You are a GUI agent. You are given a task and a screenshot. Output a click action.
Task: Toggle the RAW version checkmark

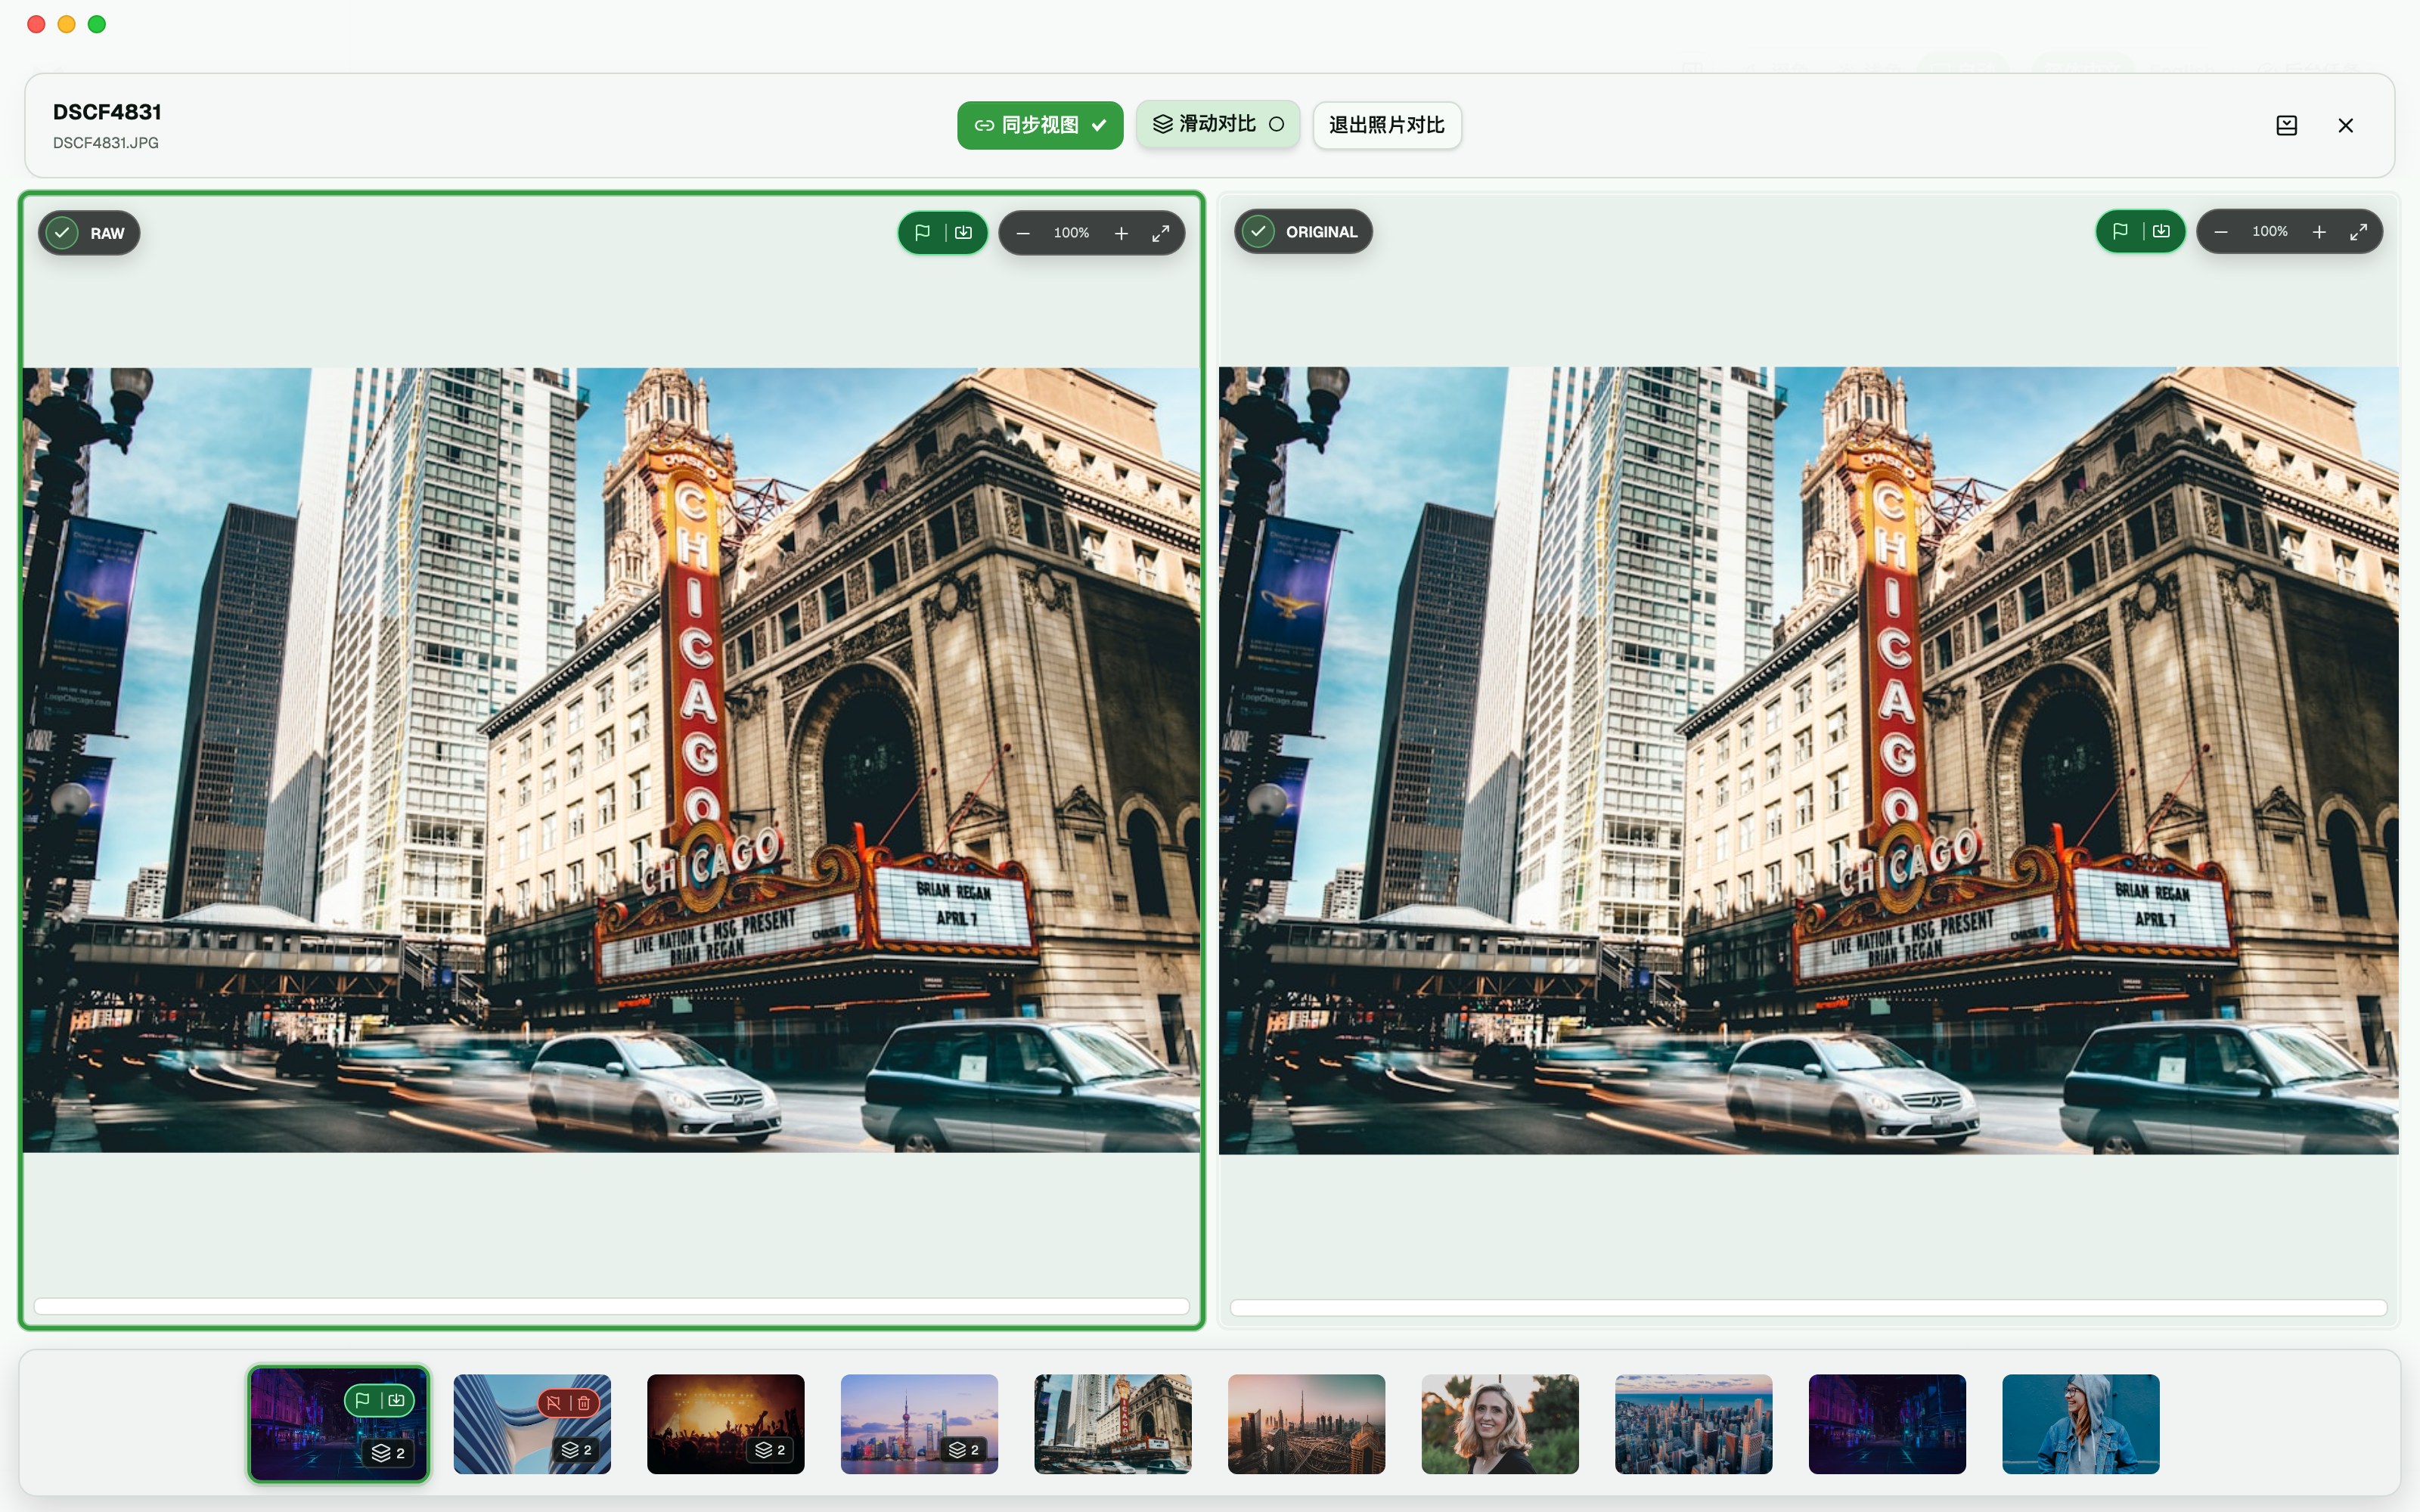pos(62,233)
